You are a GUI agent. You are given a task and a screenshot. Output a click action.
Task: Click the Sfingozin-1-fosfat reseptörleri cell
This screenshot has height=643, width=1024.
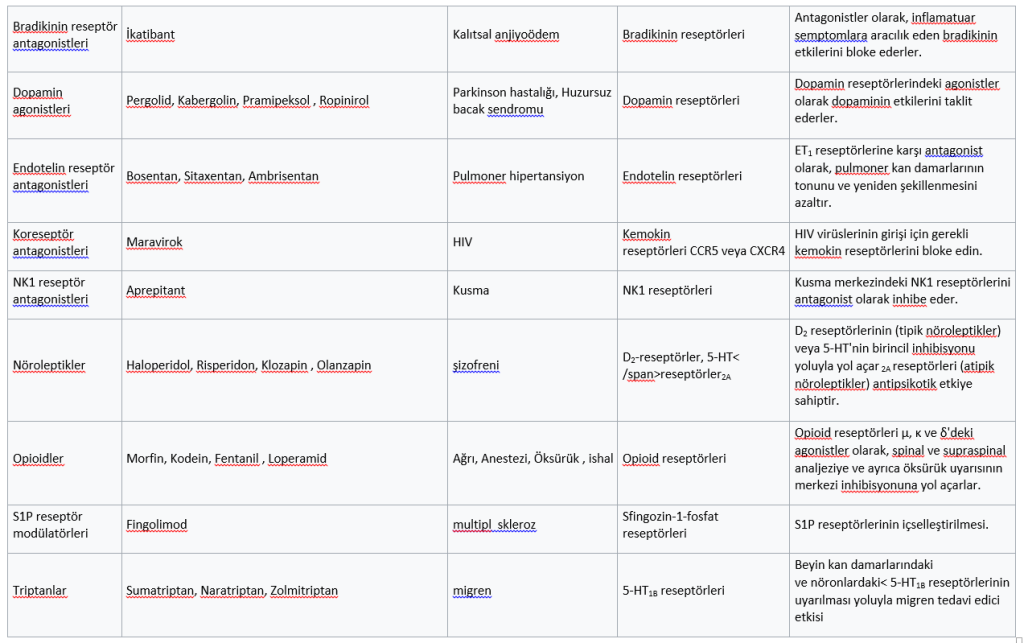670,524
